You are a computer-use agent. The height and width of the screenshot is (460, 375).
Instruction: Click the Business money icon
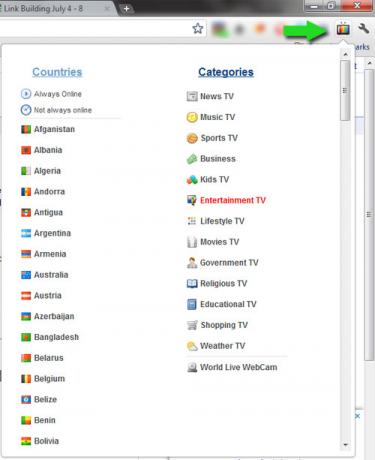pyautogui.click(x=192, y=159)
